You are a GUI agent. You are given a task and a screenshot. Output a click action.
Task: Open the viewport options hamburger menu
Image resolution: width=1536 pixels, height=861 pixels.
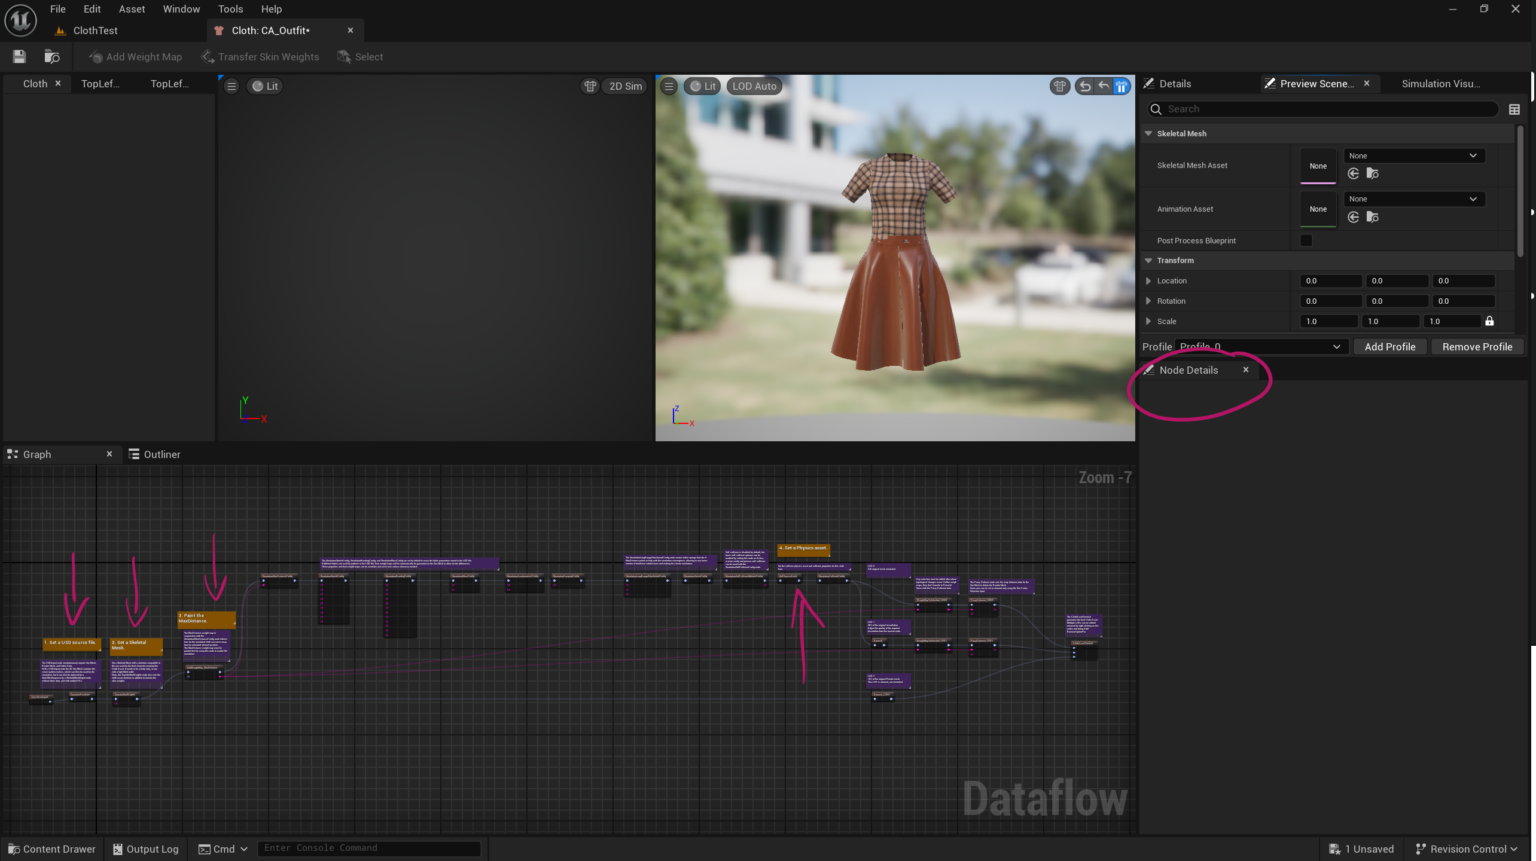pos(668,86)
